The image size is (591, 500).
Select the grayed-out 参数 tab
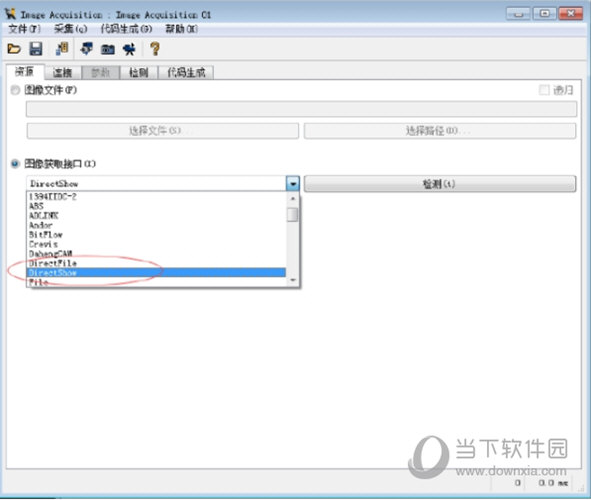pyautogui.click(x=101, y=72)
